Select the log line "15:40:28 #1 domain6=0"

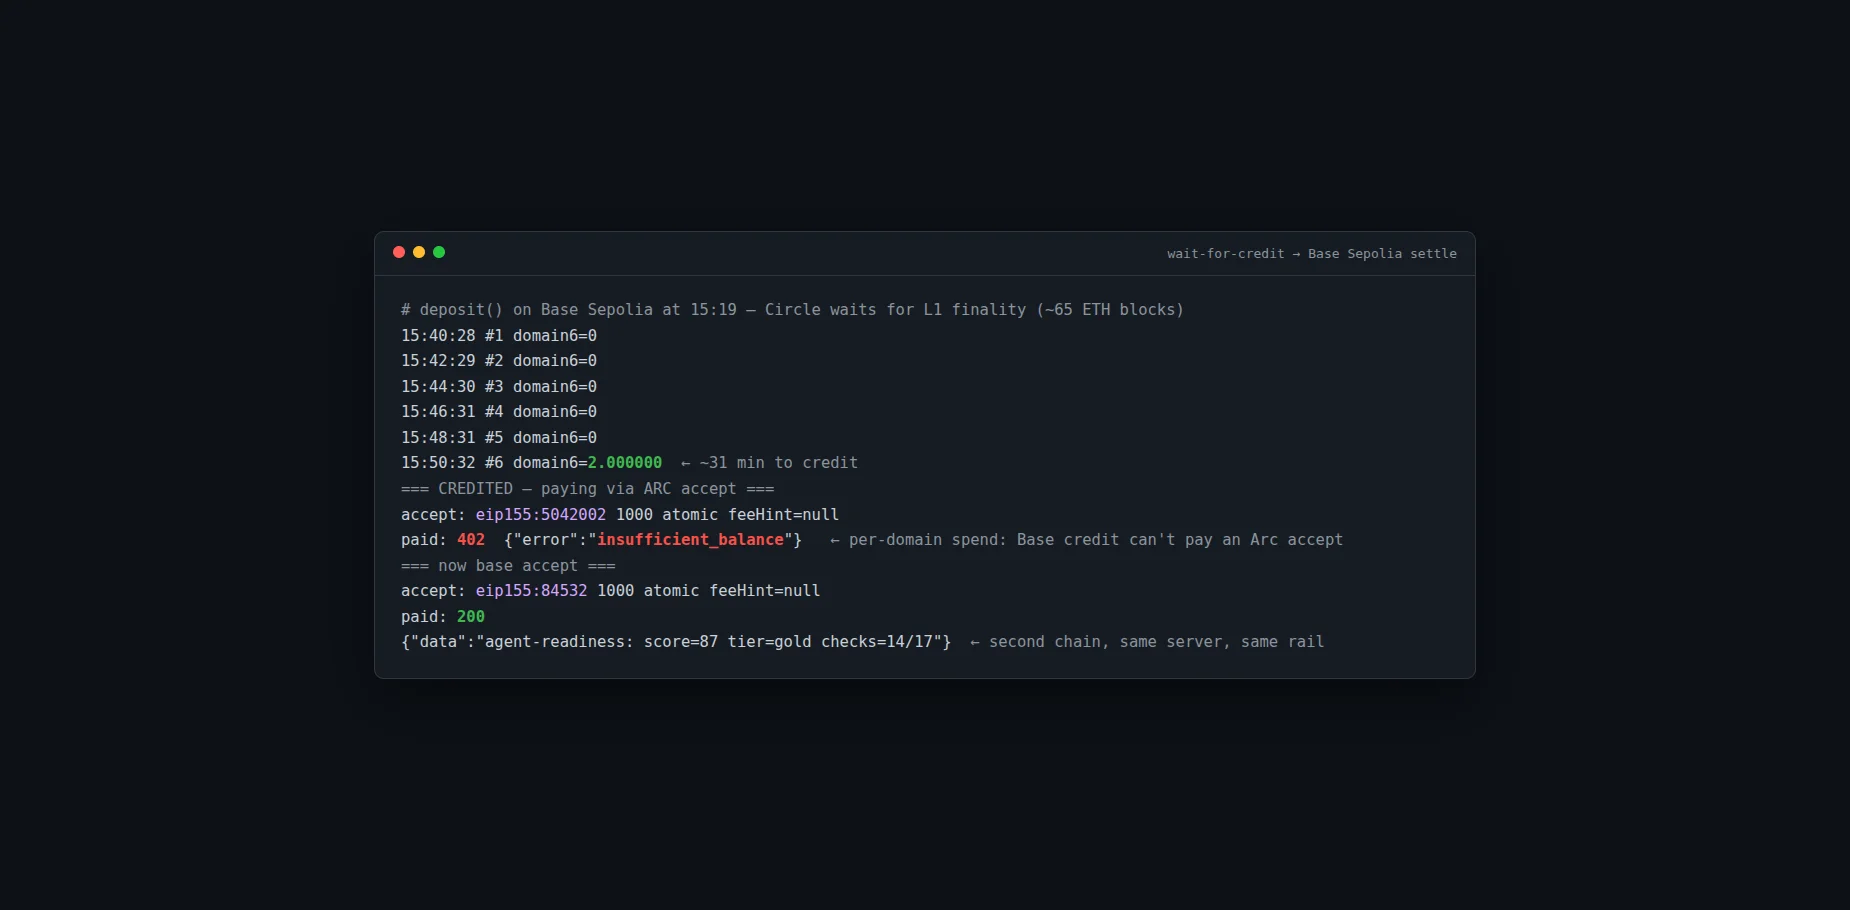tap(499, 336)
